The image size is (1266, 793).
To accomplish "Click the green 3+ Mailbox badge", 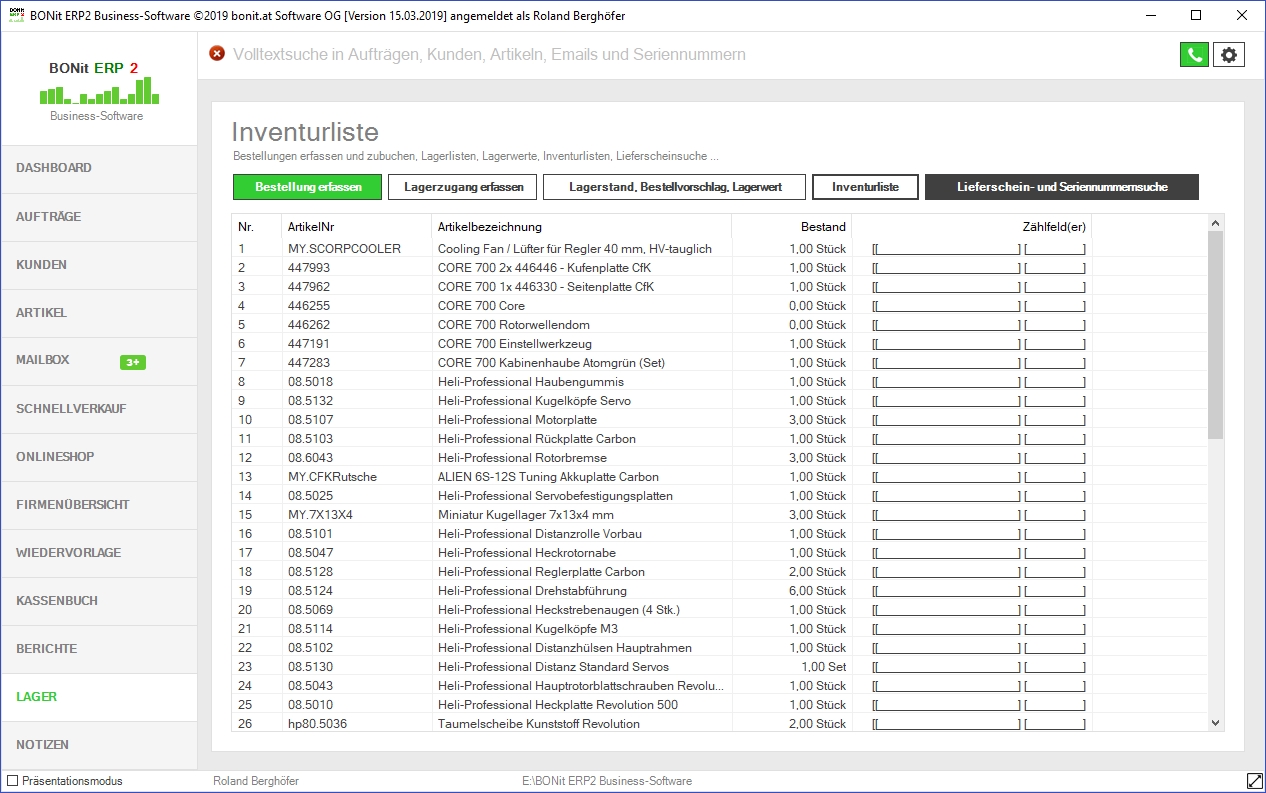I will (133, 362).
